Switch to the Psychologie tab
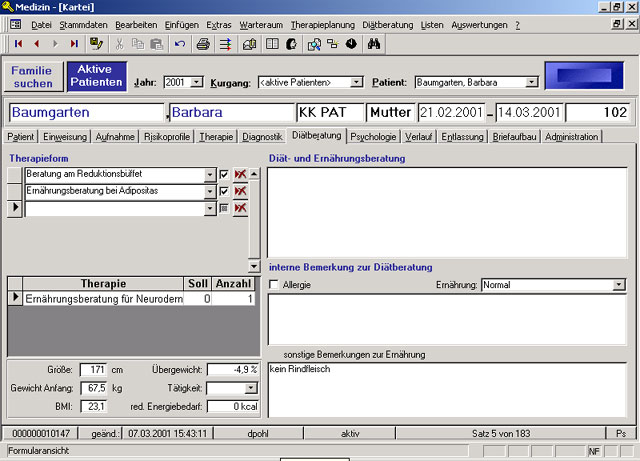 (373, 137)
